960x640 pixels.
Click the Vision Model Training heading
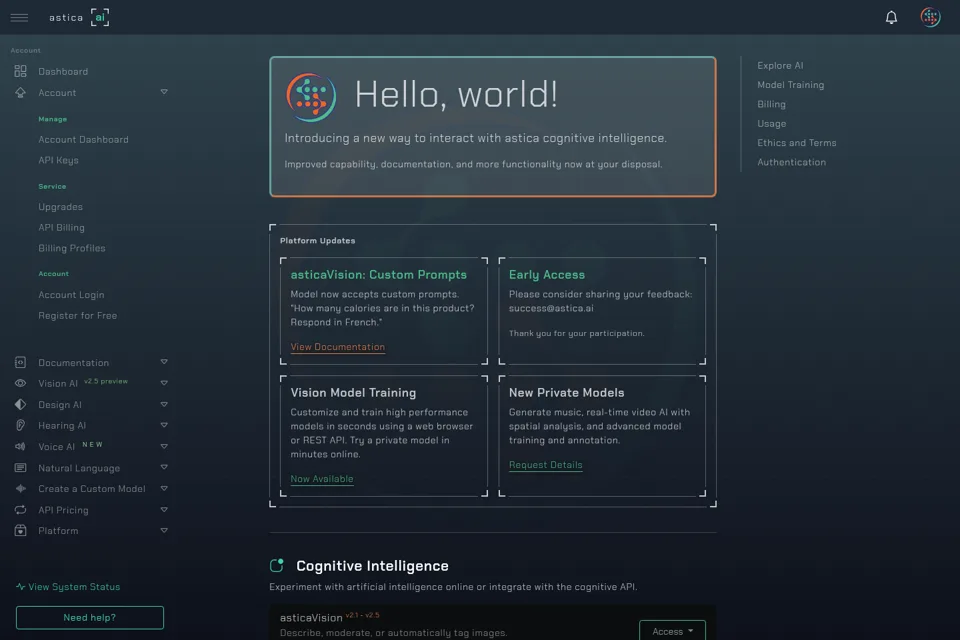point(353,393)
